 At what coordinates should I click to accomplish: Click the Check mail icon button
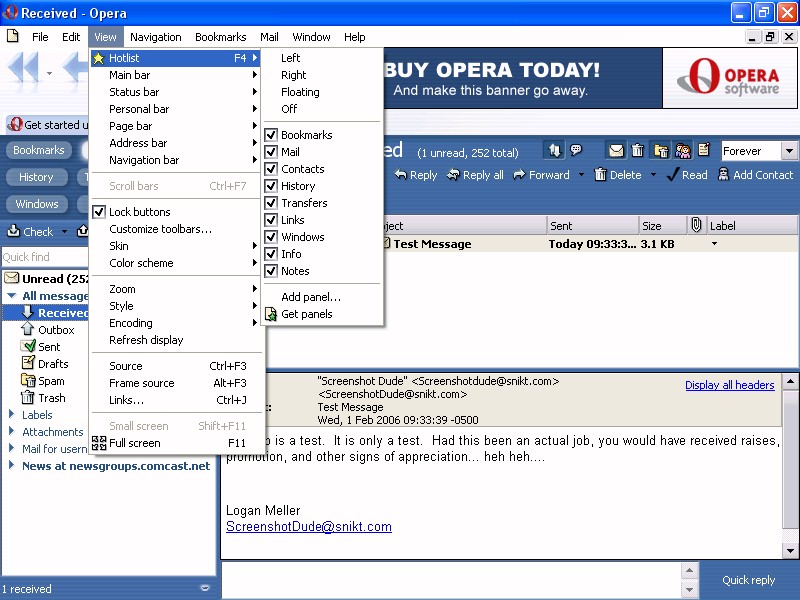pyautogui.click(x=31, y=232)
